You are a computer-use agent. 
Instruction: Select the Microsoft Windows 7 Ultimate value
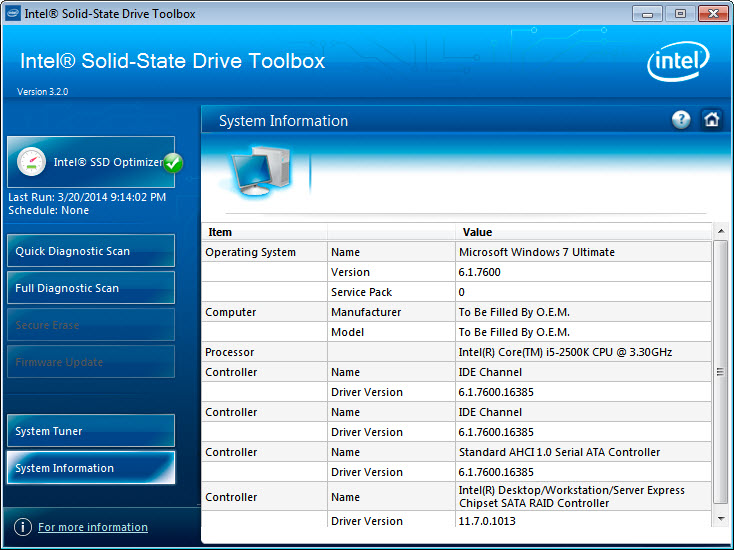pyautogui.click(x=536, y=252)
